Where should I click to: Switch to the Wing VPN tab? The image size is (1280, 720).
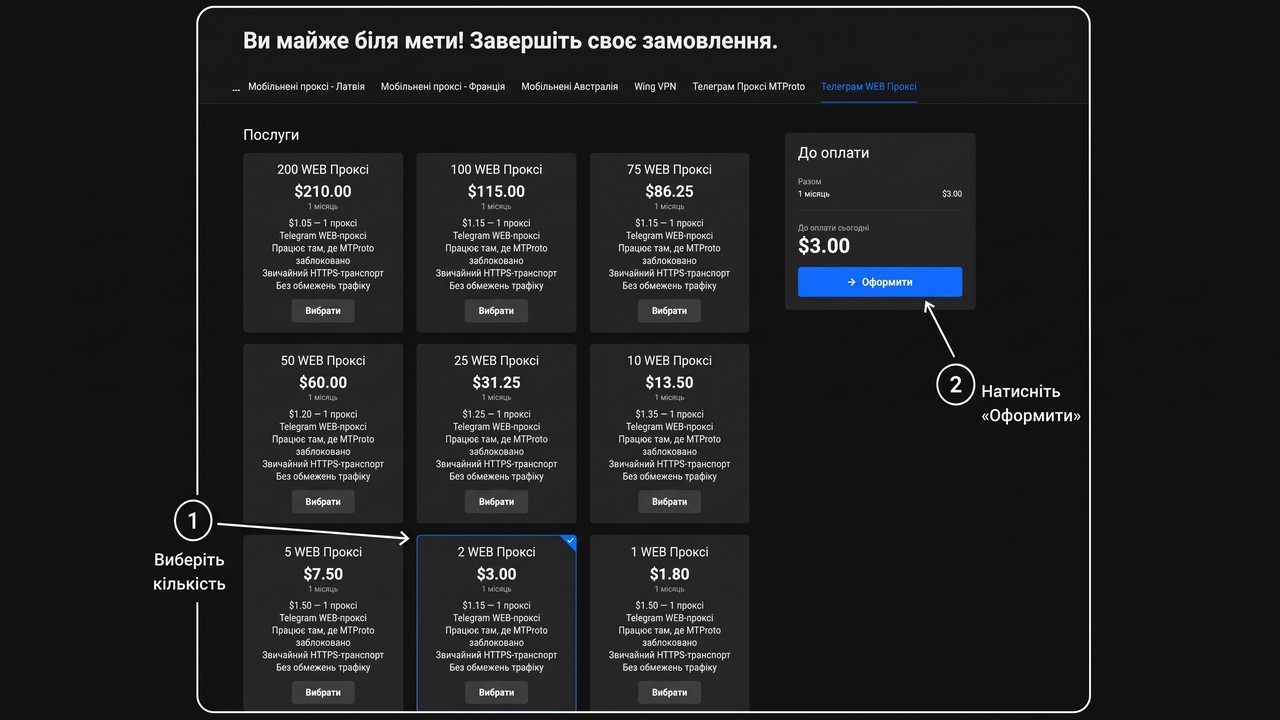(655, 87)
